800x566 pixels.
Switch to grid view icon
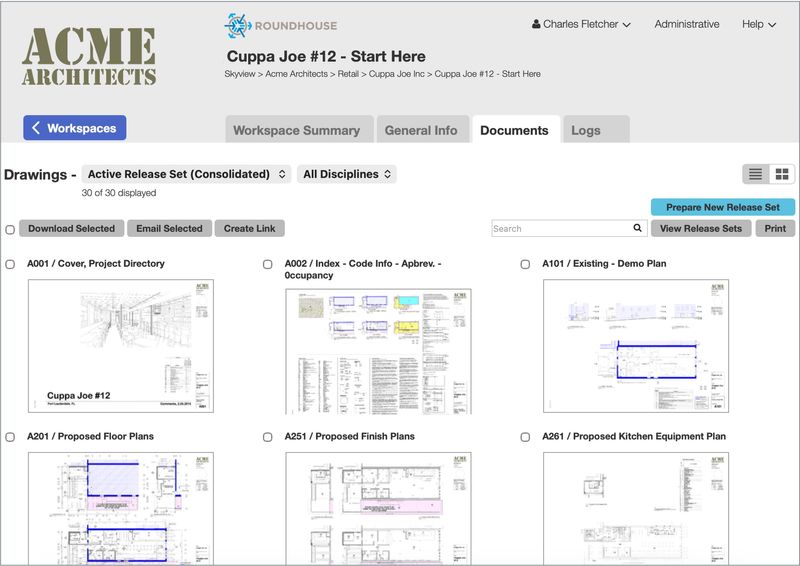[x=782, y=175]
